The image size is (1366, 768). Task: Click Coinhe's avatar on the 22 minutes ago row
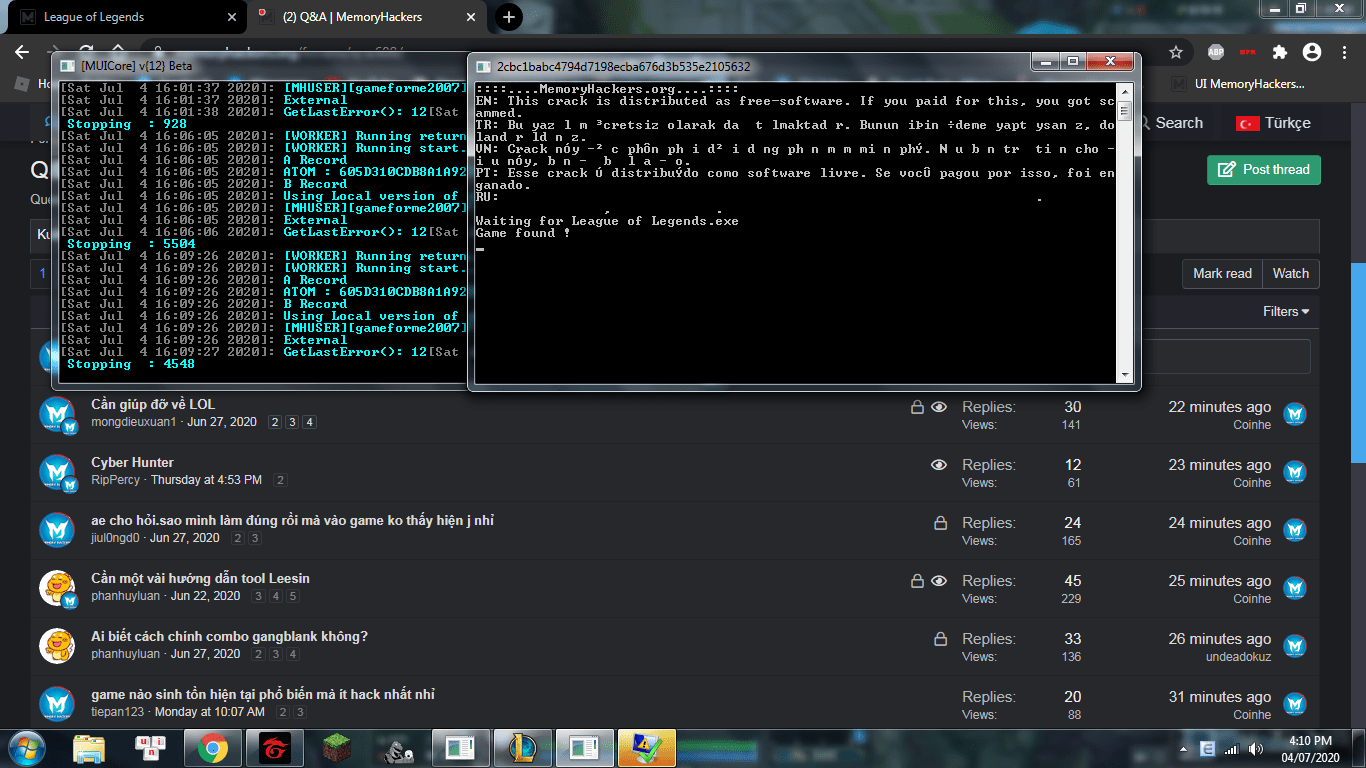click(1295, 414)
